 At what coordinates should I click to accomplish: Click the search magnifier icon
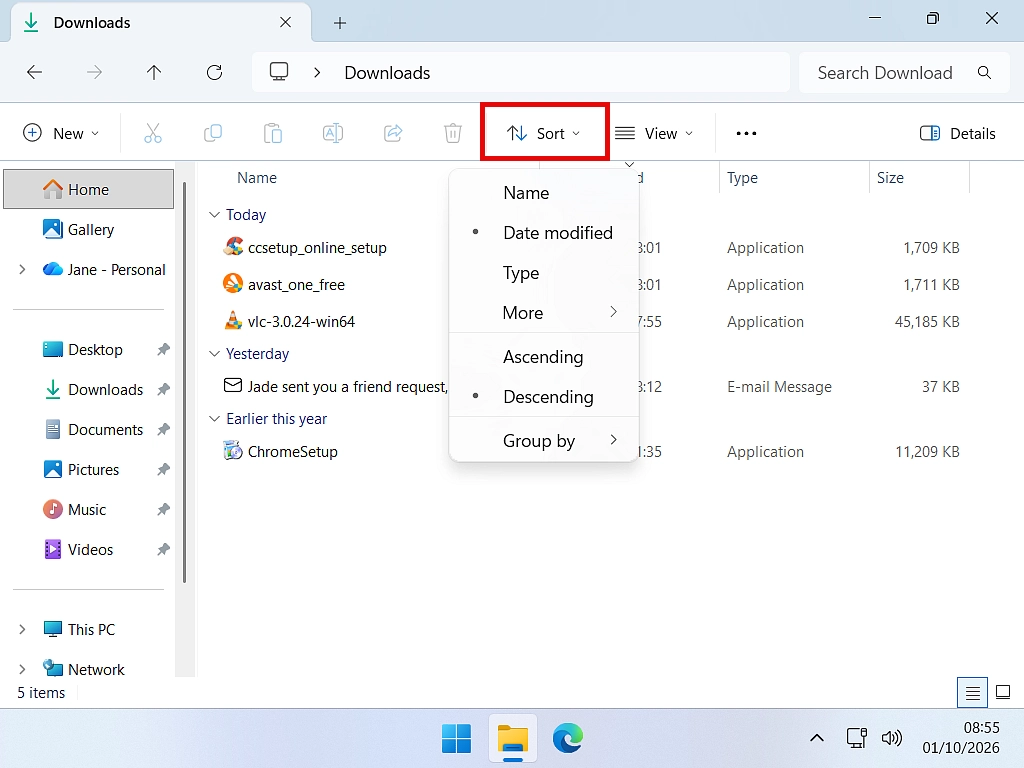[x=984, y=72]
